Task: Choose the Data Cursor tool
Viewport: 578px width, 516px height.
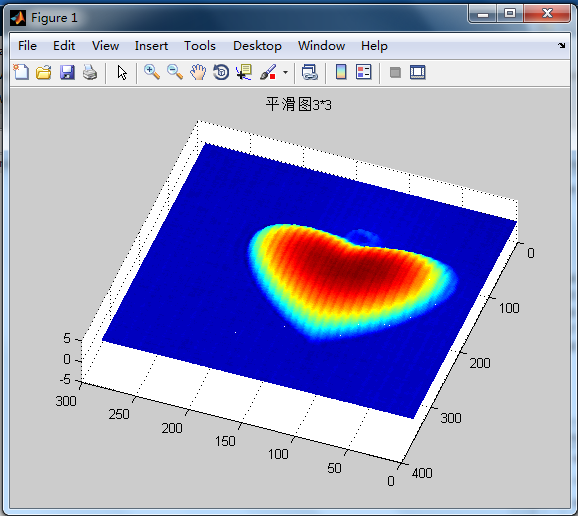Action: (x=244, y=72)
